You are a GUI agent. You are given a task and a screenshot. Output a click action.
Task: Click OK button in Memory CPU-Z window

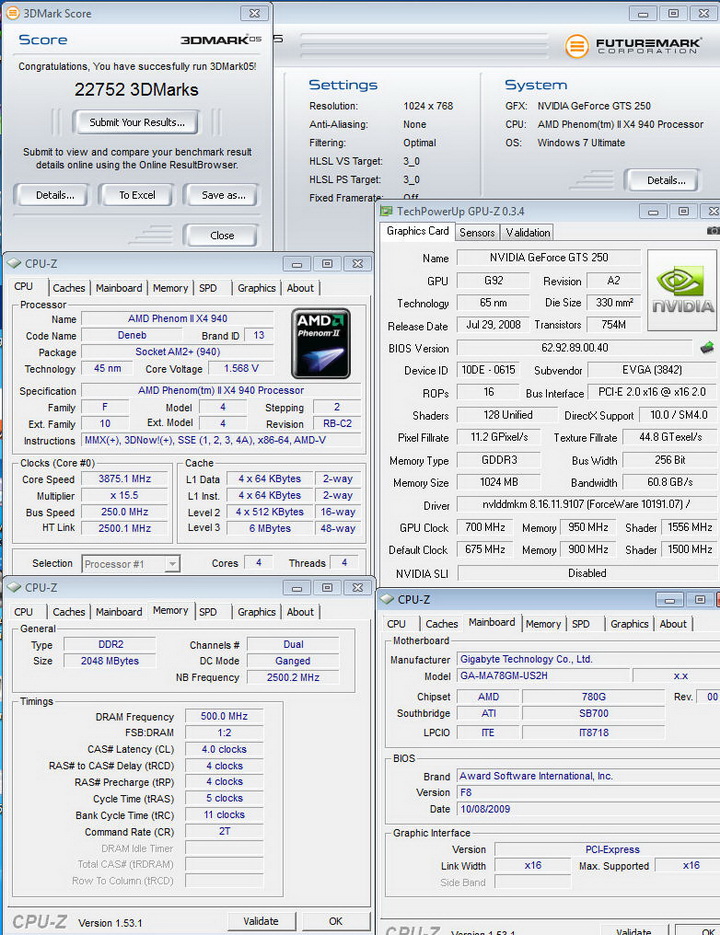[x=336, y=921]
